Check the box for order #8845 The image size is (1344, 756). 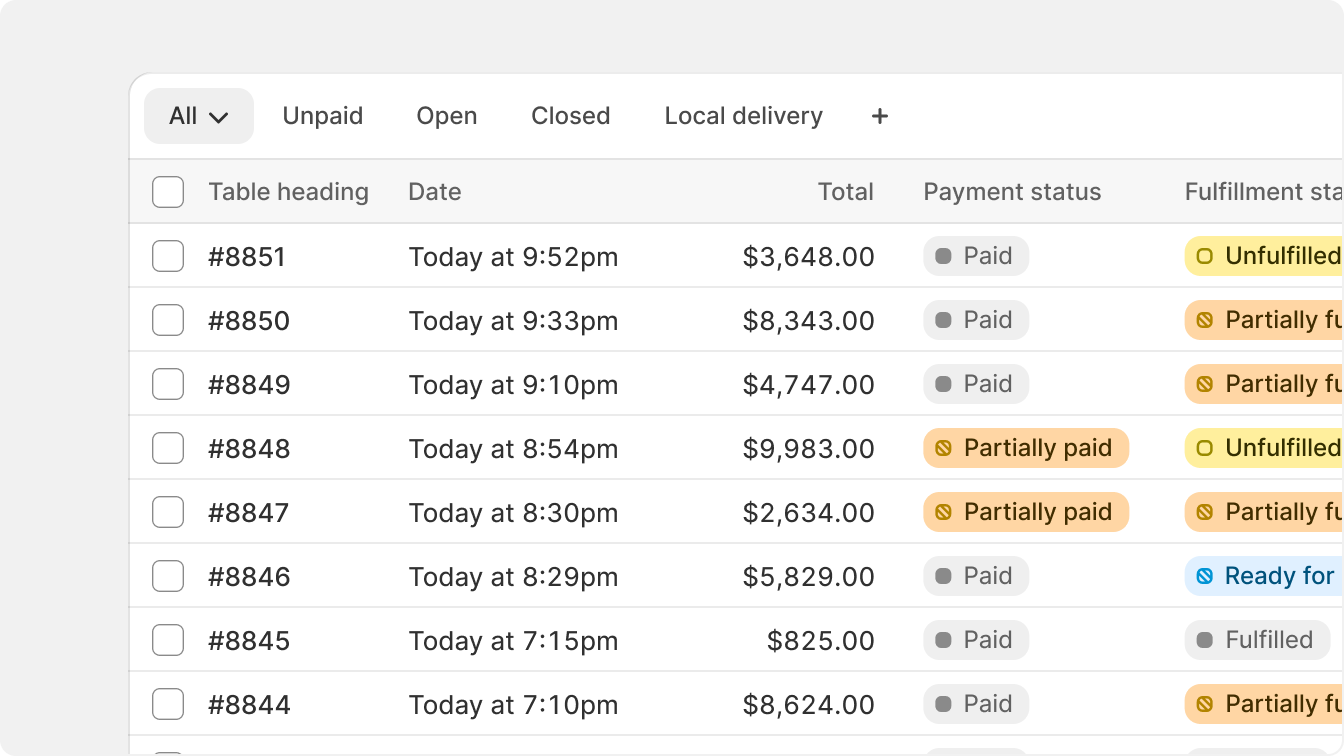click(168, 640)
